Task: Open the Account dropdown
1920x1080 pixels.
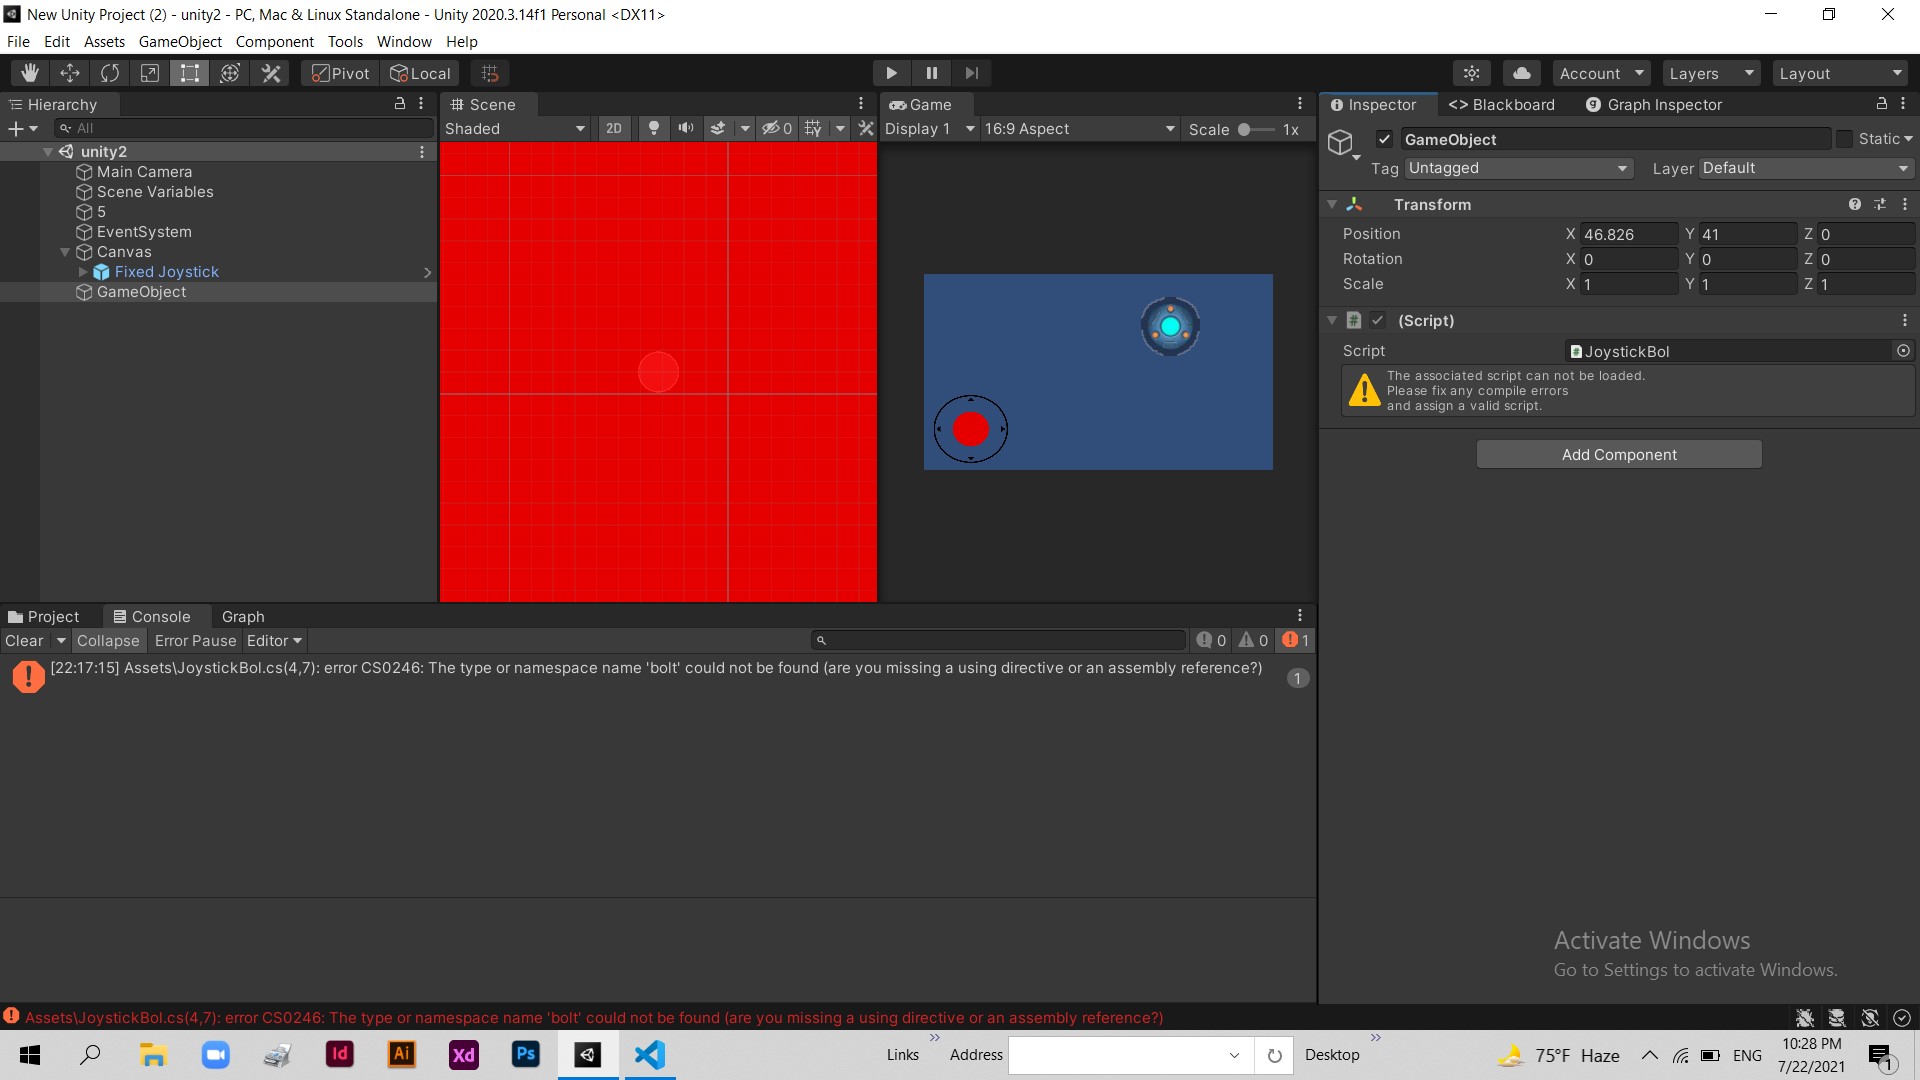Action: click(x=1601, y=73)
